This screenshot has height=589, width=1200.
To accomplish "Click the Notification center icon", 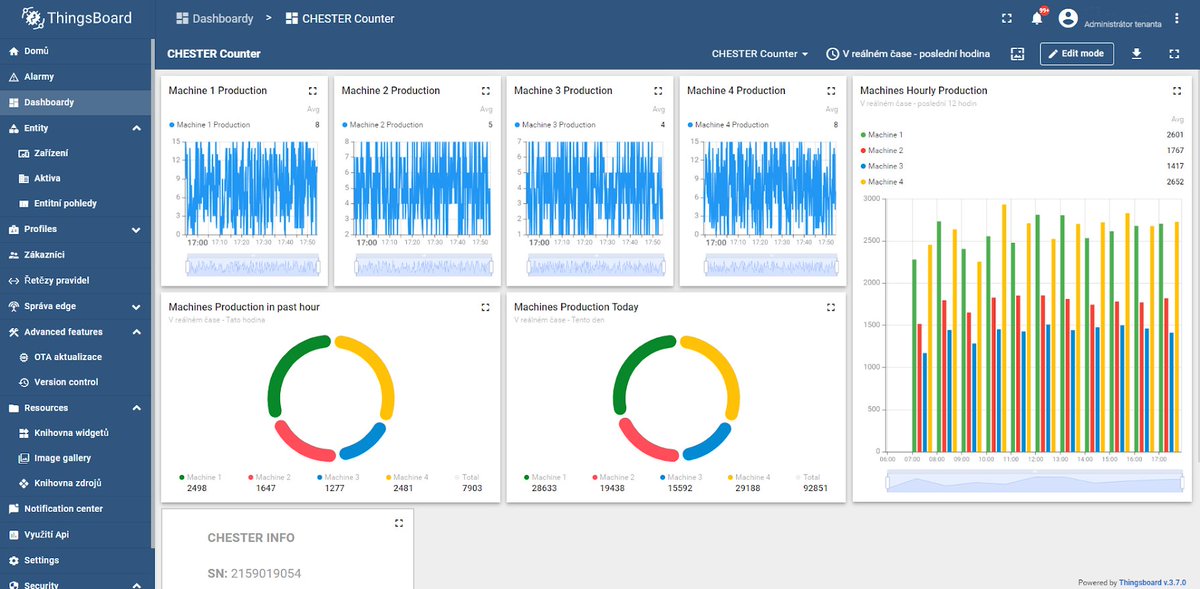I will click(14, 509).
